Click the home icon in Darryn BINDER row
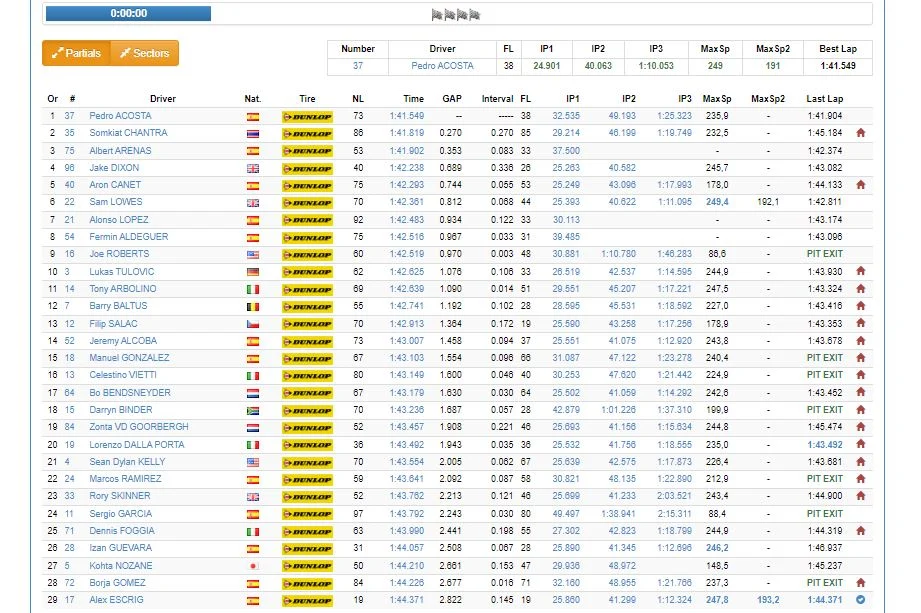Screen dimensions: 921x613 tap(861, 409)
